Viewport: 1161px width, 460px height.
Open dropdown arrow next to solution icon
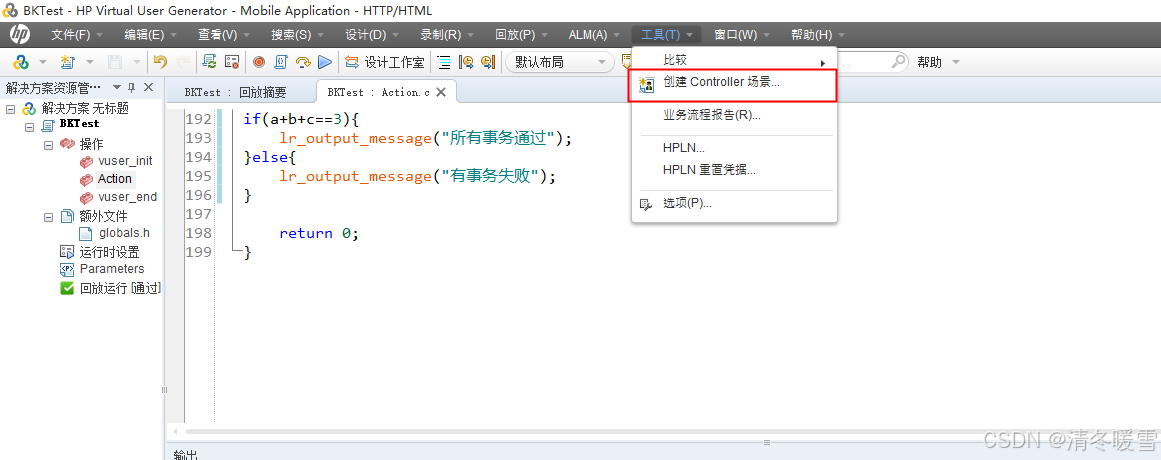pyautogui.click(x=42, y=62)
